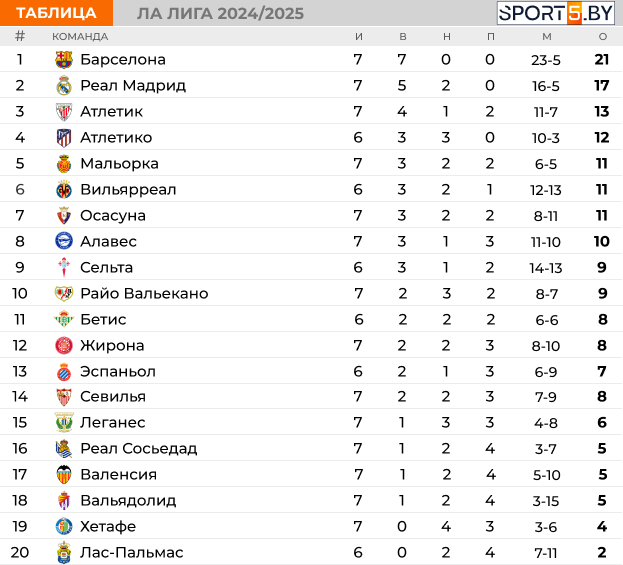Image resolution: width=623 pixels, height=565 pixels.
Task: Click the Barcelona club crest
Action: pyautogui.click(x=64, y=60)
